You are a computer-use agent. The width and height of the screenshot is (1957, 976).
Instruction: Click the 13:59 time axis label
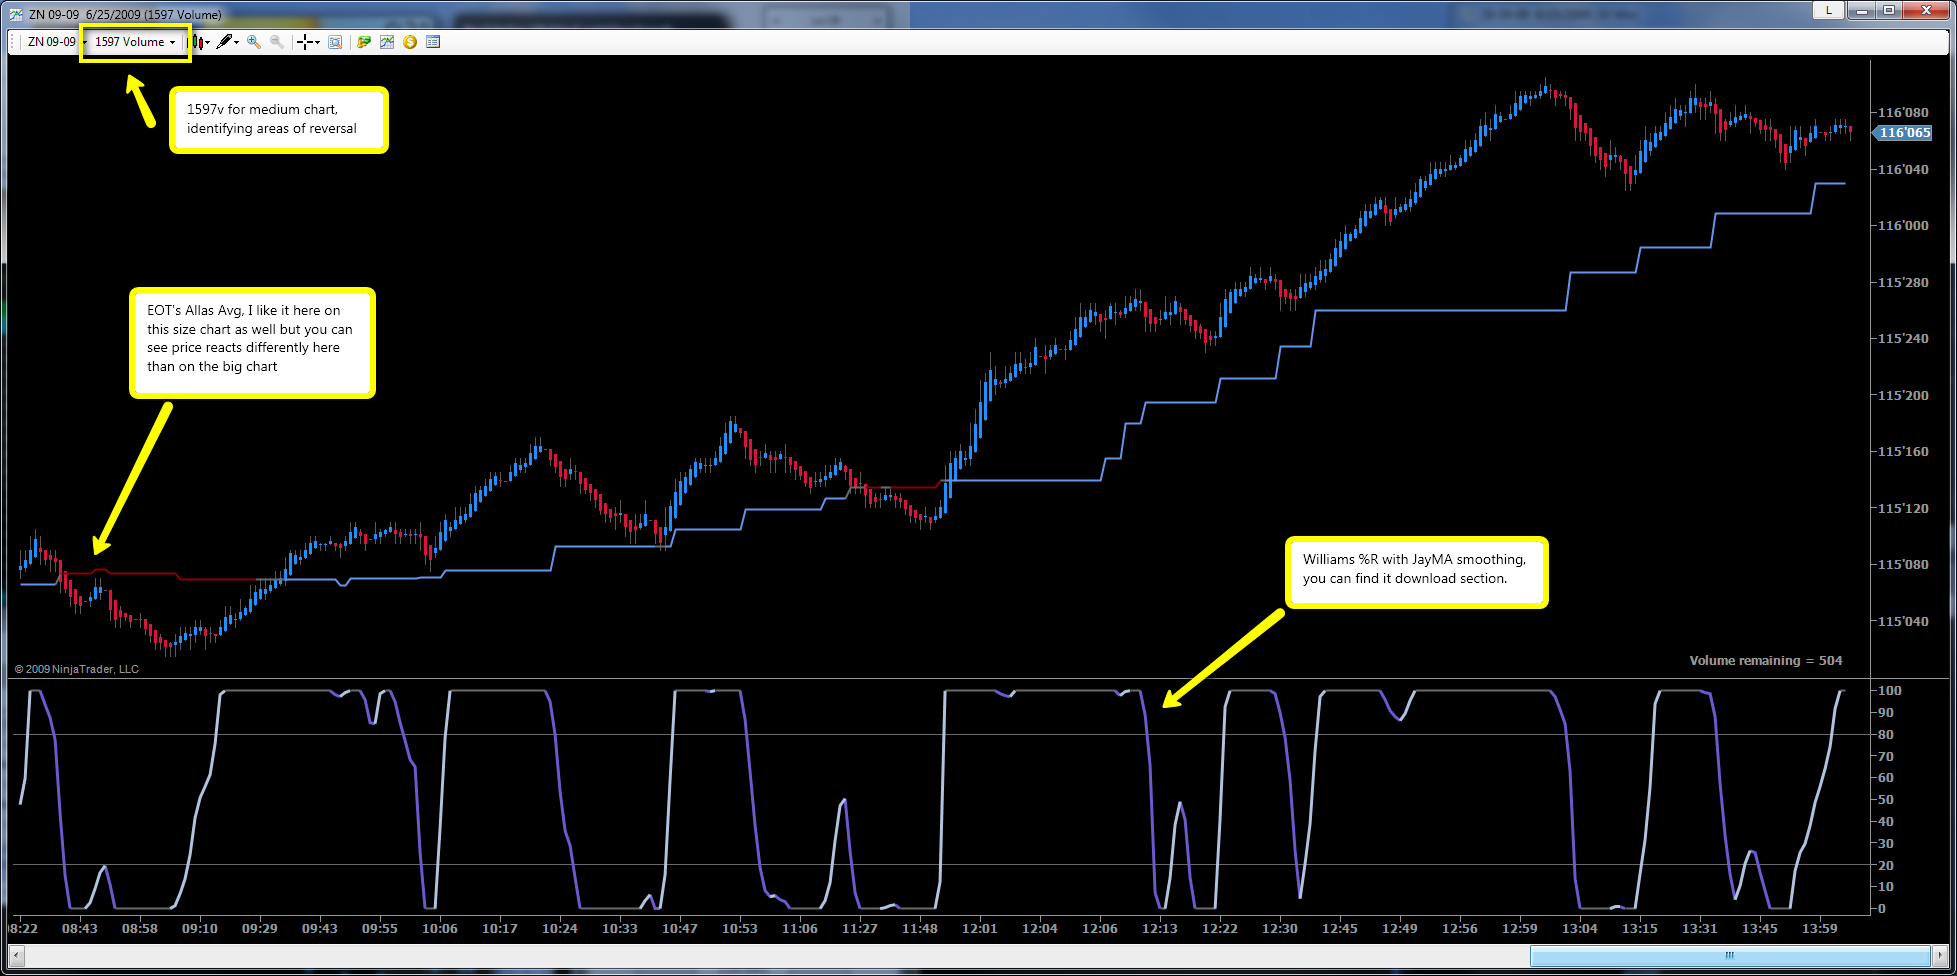pos(1819,928)
